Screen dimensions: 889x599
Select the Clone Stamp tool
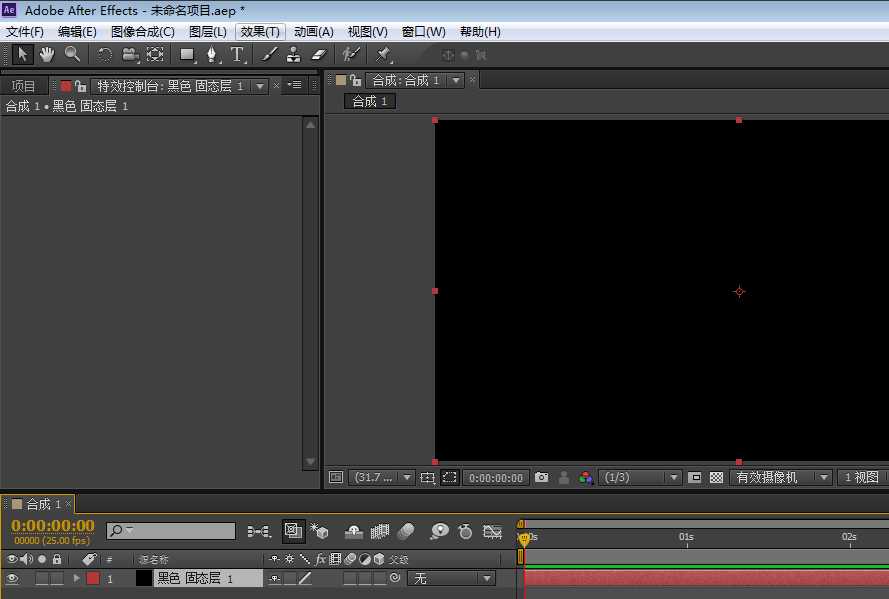click(x=293, y=54)
